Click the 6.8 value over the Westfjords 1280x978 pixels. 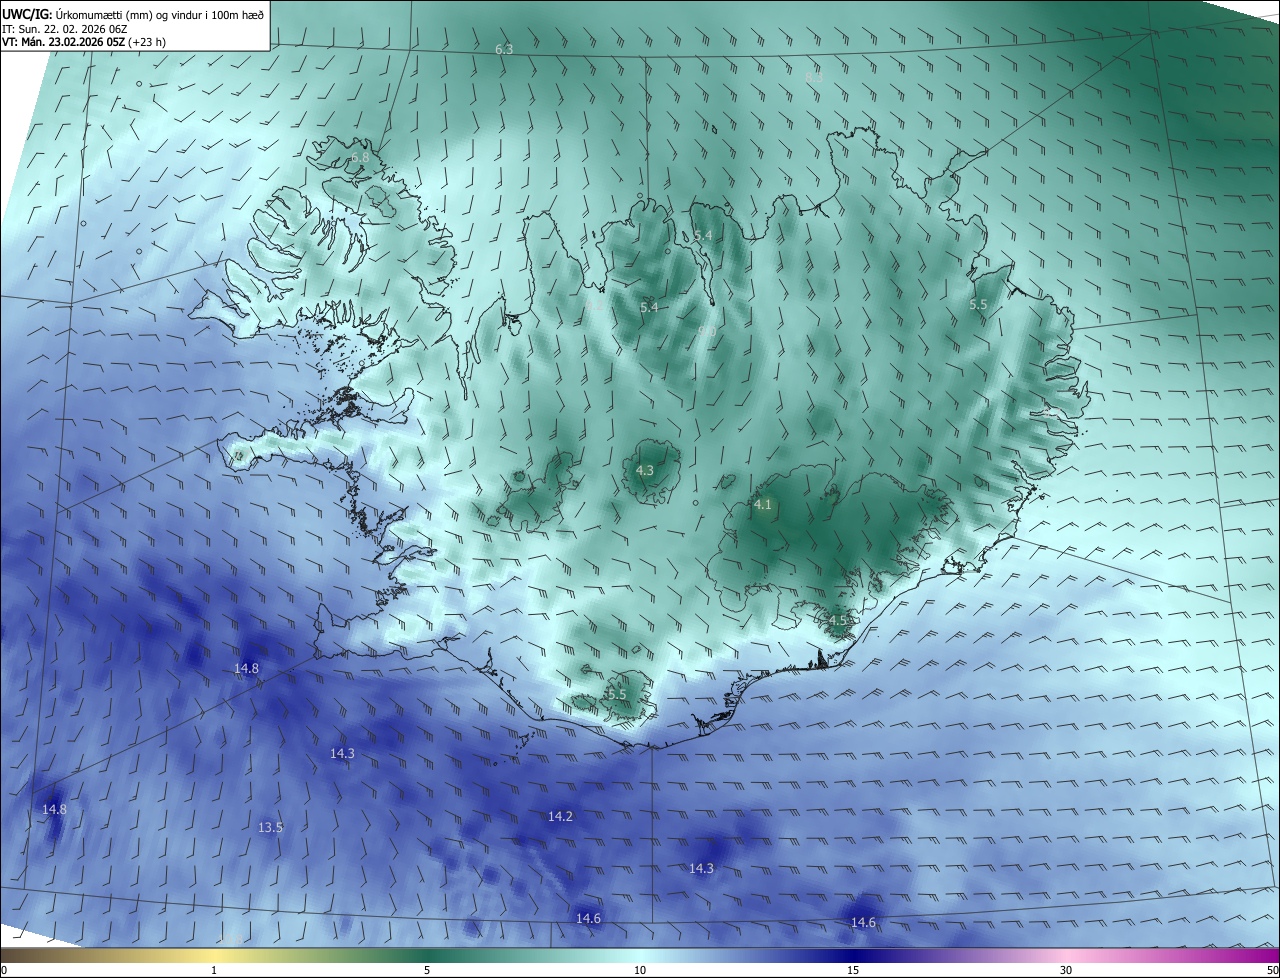pyautogui.click(x=360, y=158)
